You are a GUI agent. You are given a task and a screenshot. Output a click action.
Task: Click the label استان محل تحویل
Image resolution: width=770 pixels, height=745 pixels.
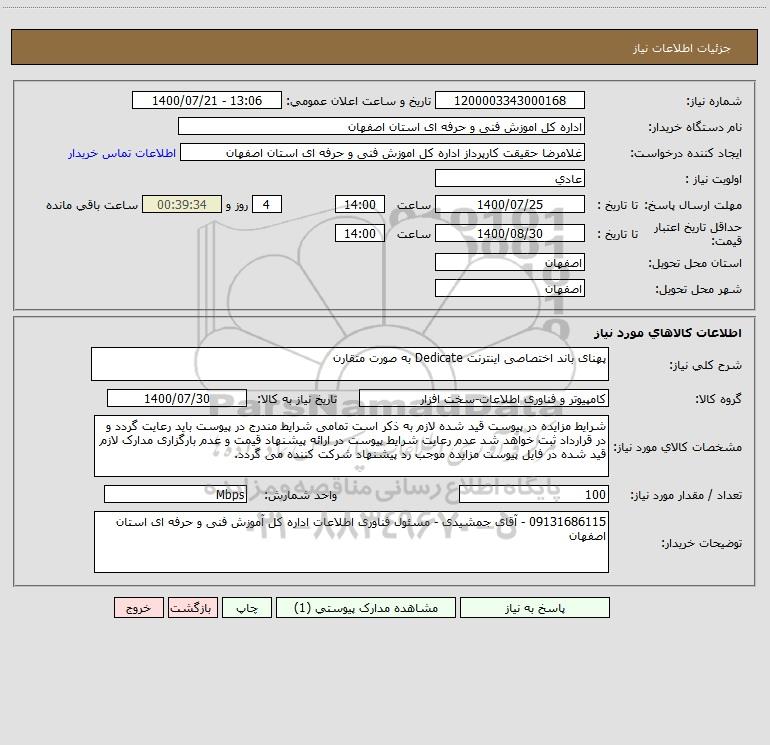click(x=695, y=264)
